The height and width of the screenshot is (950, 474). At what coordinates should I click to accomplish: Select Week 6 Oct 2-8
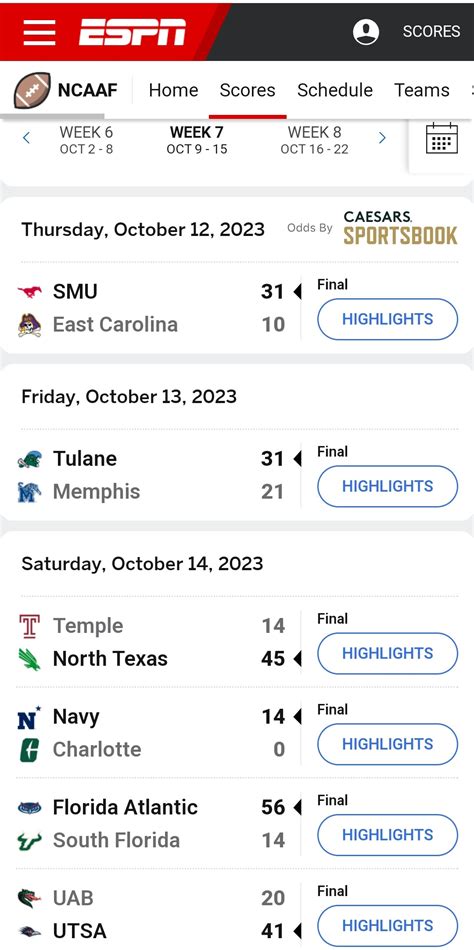pyautogui.click(x=86, y=140)
